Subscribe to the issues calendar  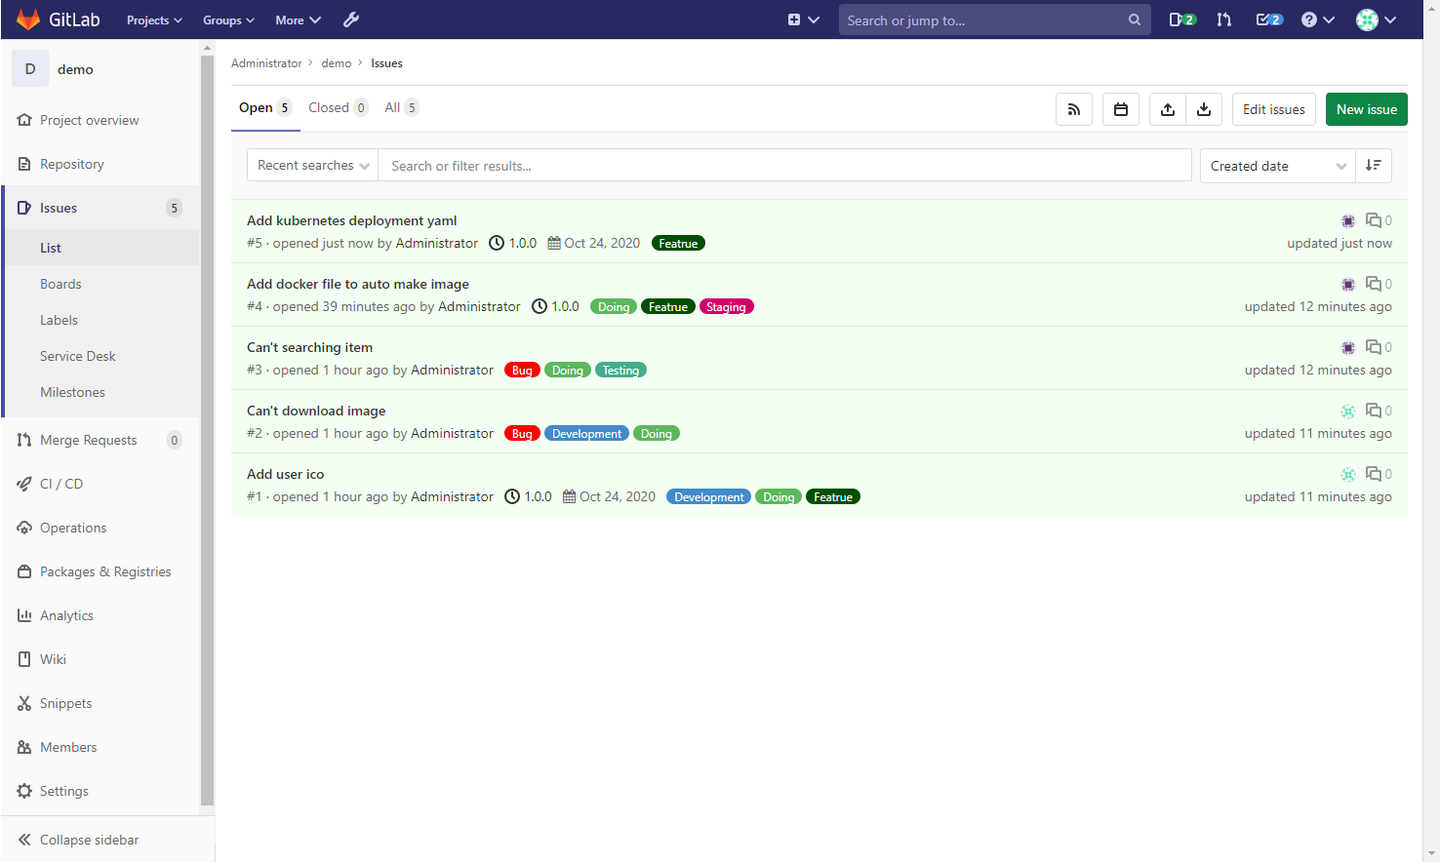(x=1121, y=109)
